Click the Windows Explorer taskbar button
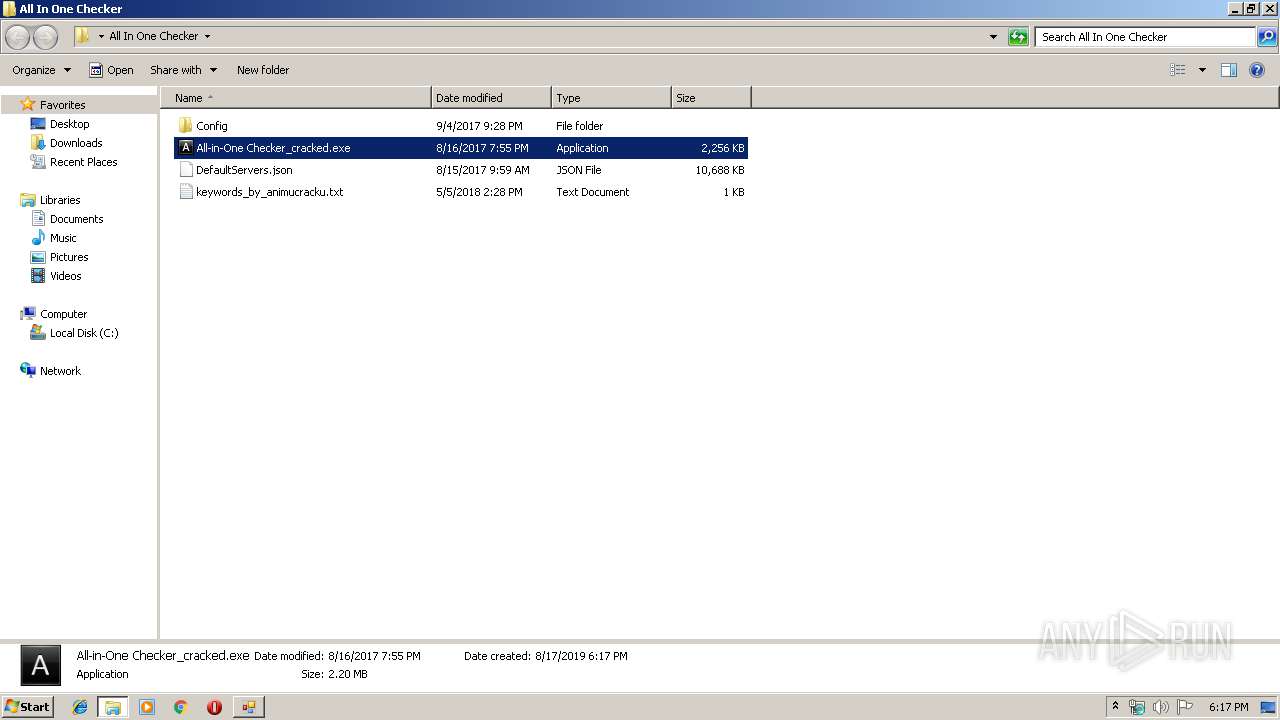 pos(113,707)
